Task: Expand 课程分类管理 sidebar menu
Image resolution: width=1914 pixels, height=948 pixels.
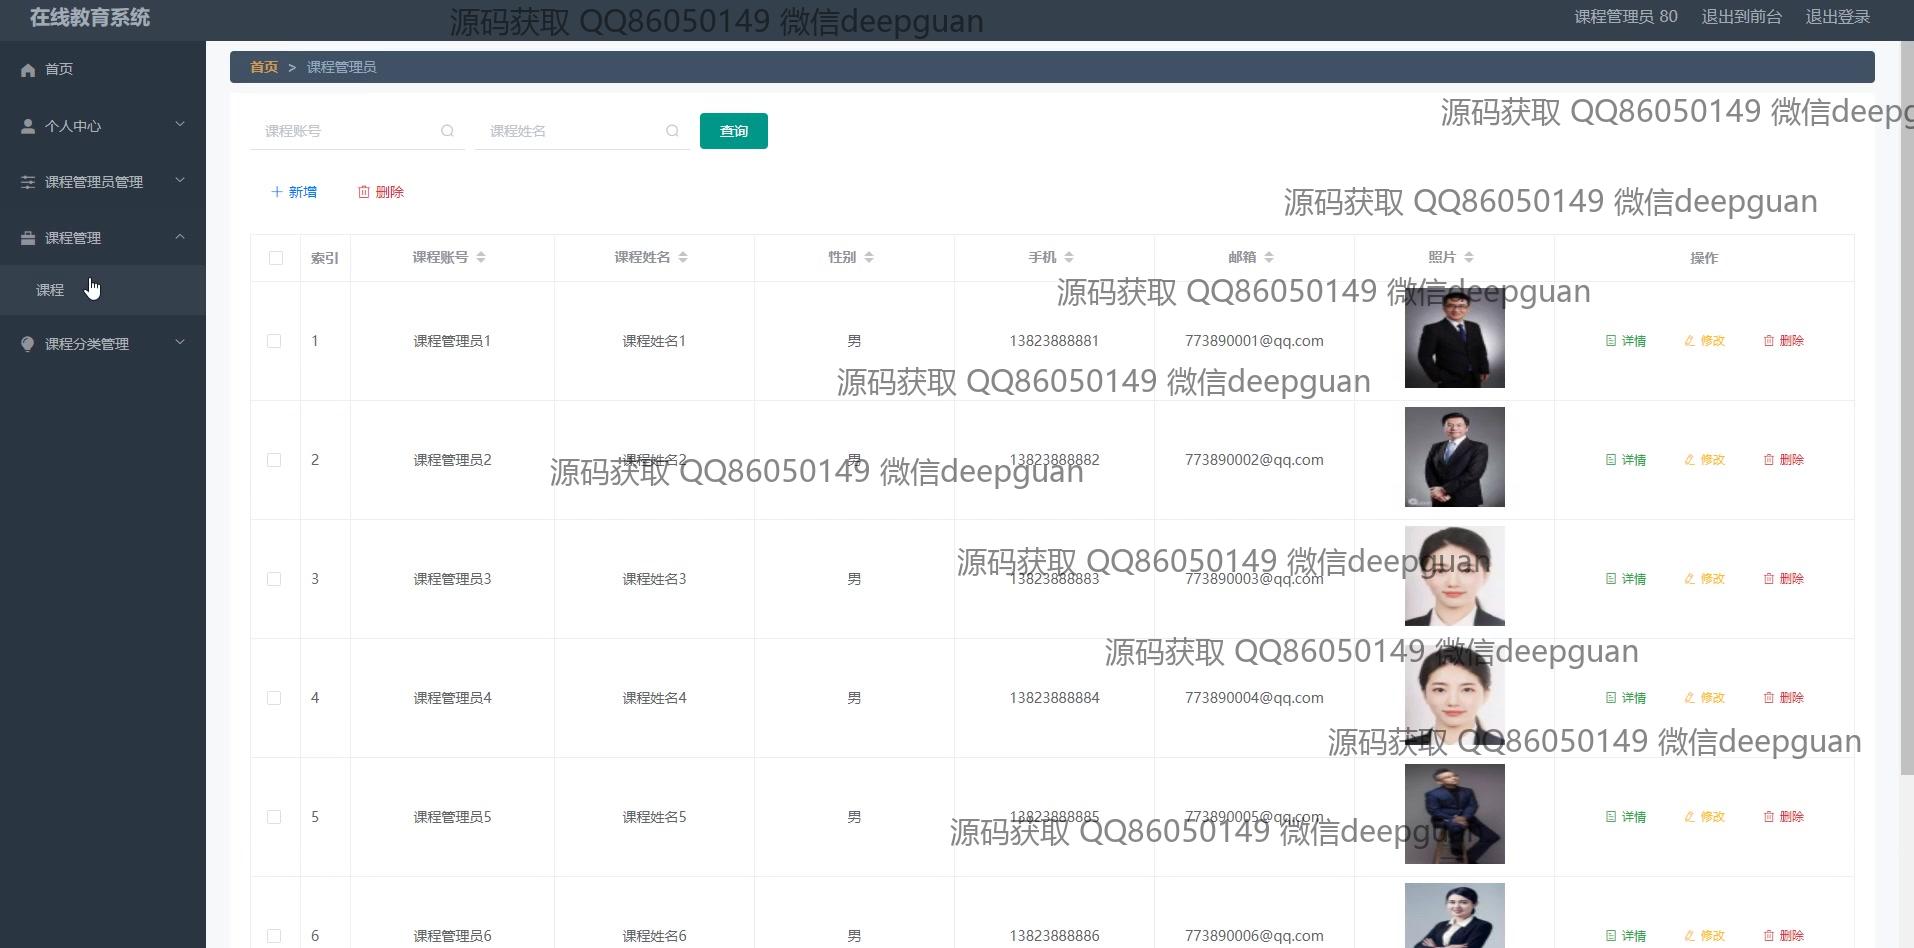Action: point(103,344)
